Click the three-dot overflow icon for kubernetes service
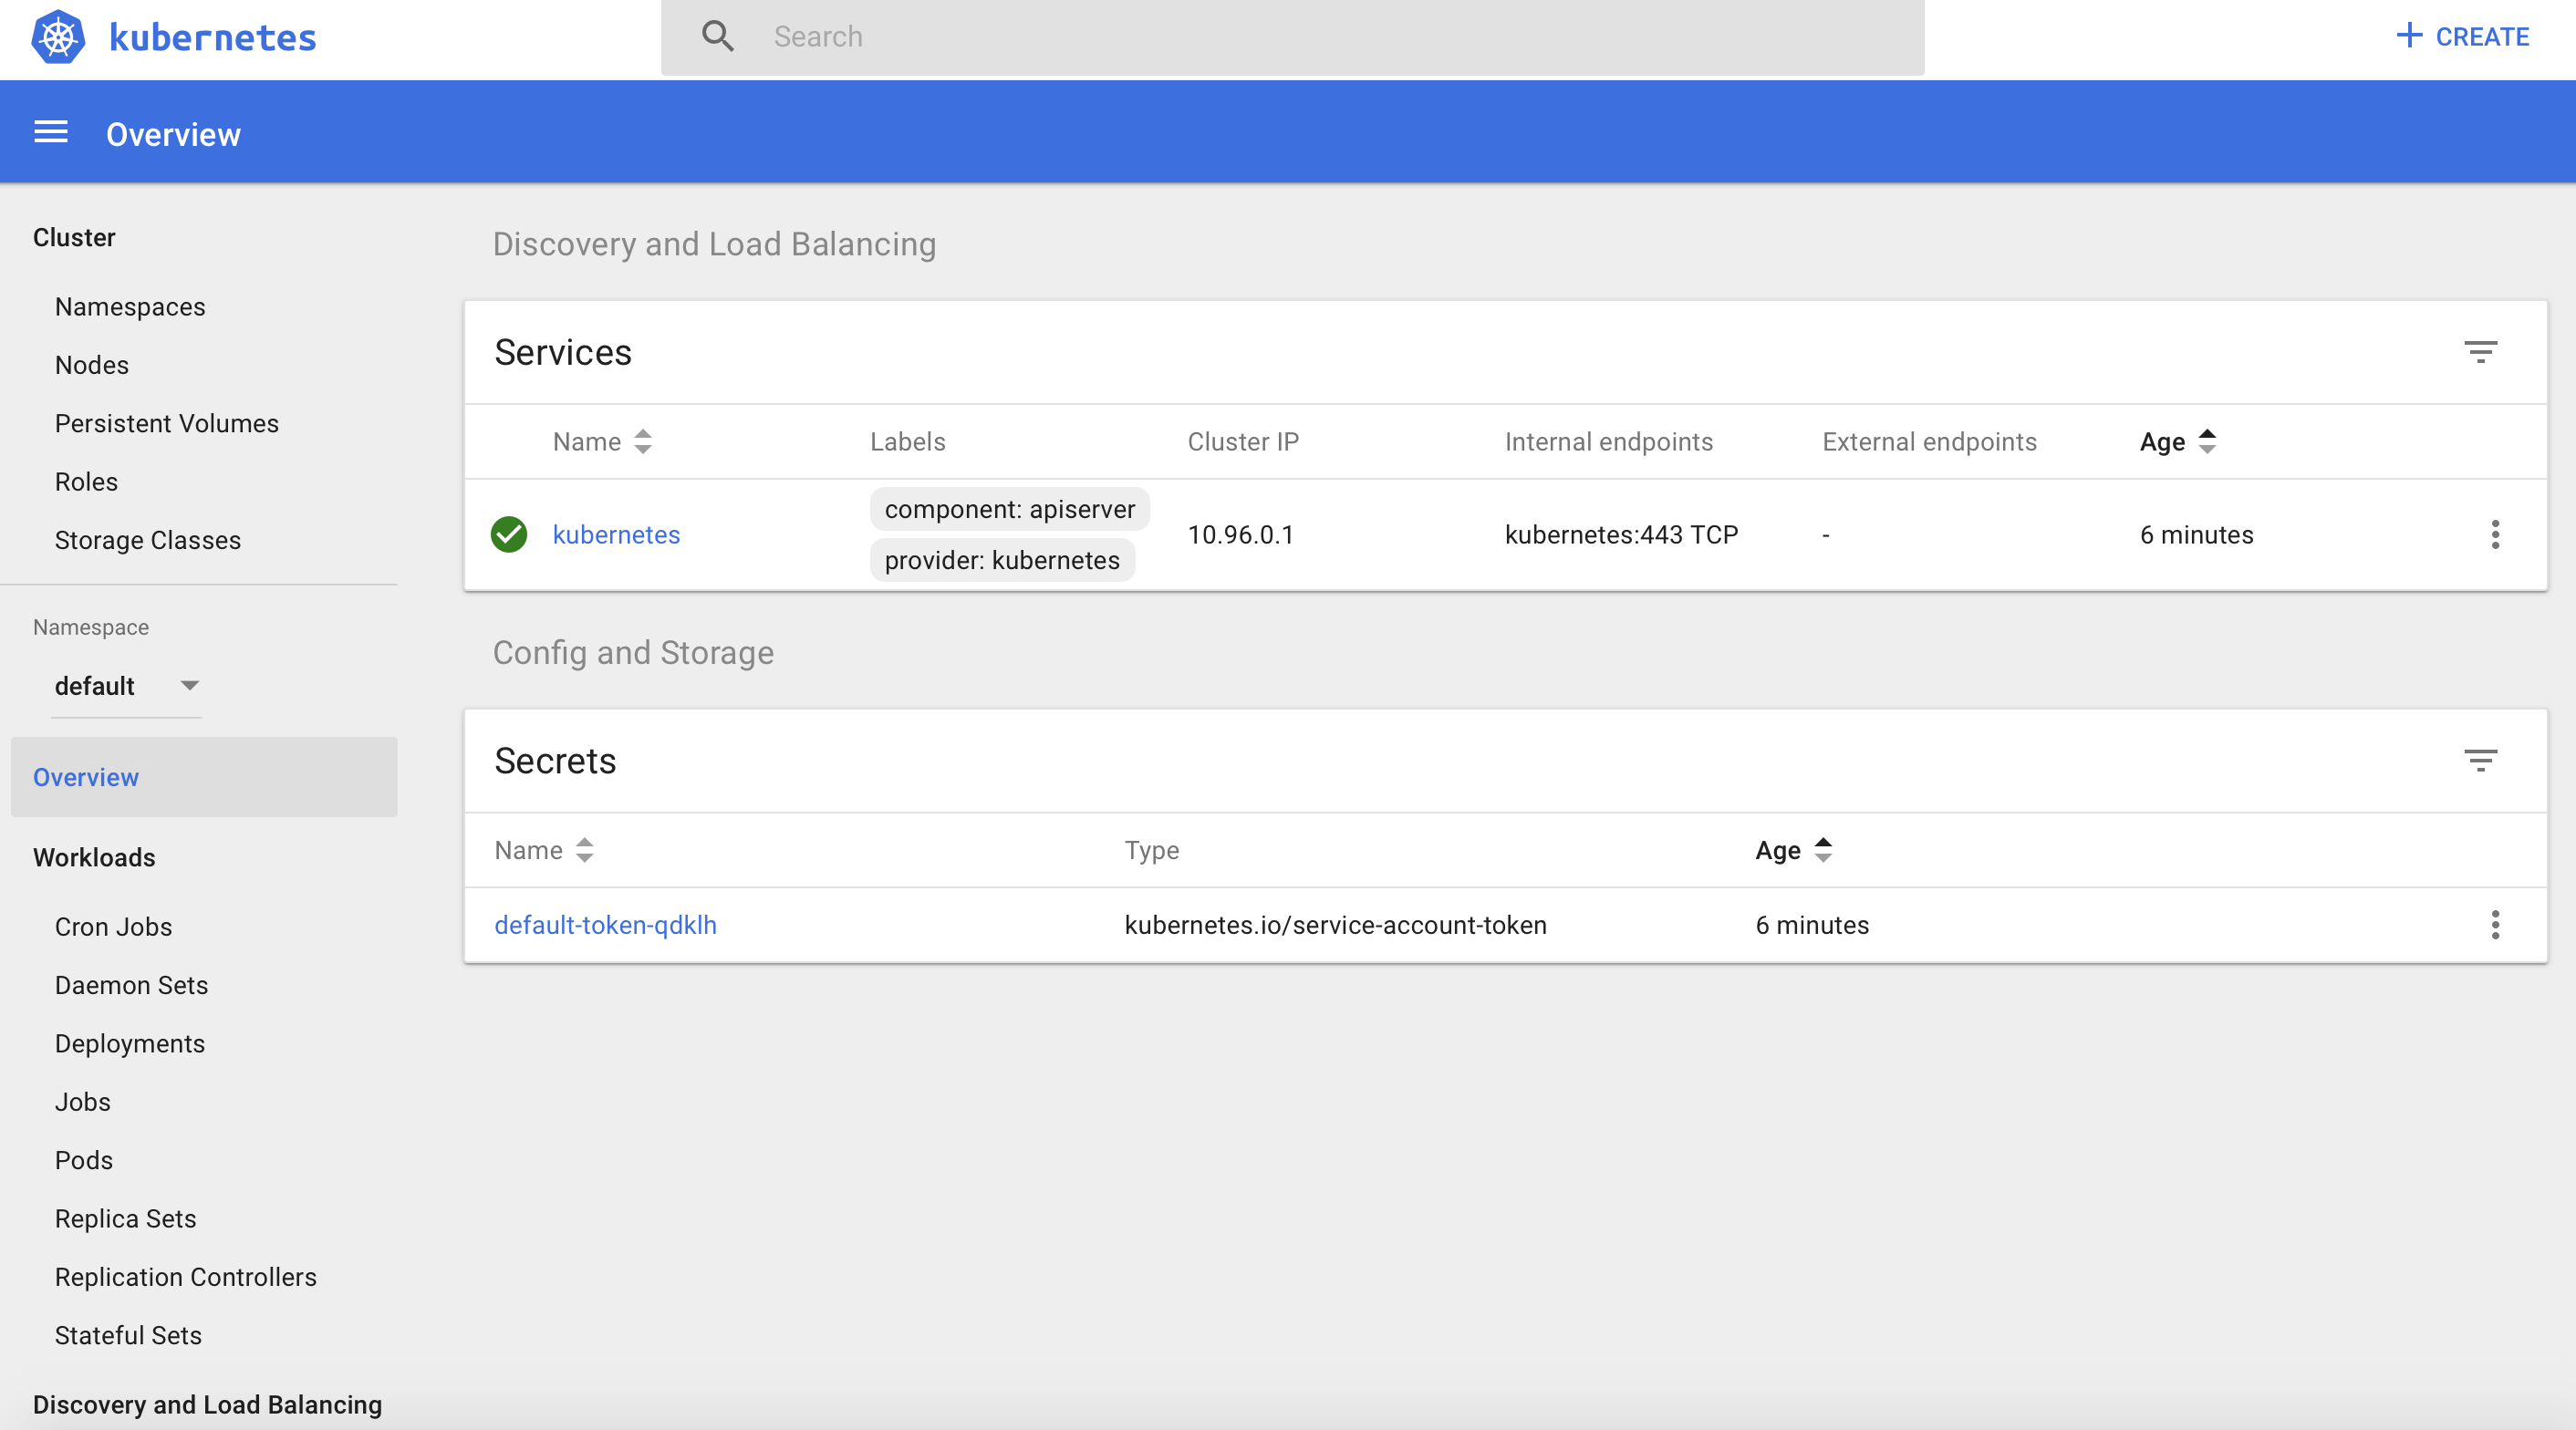Screen dimensions: 2576x1430 (2497, 534)
